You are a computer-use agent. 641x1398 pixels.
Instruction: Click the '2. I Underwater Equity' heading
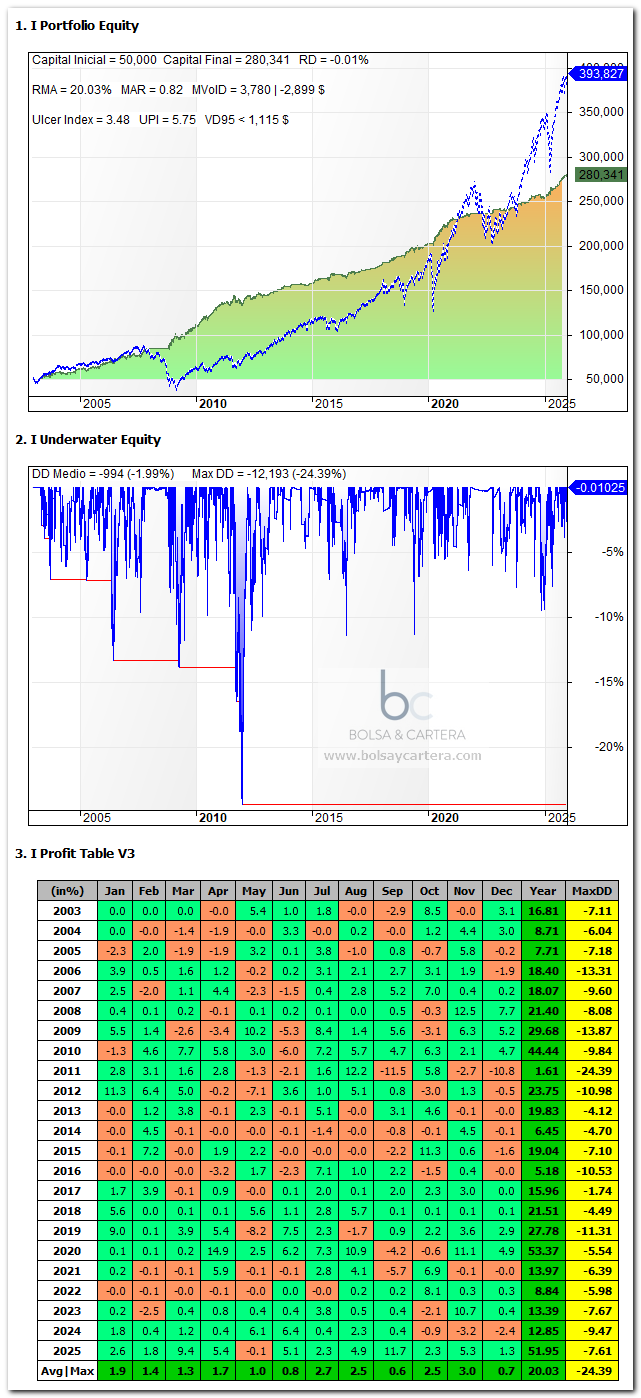(88, 439)
